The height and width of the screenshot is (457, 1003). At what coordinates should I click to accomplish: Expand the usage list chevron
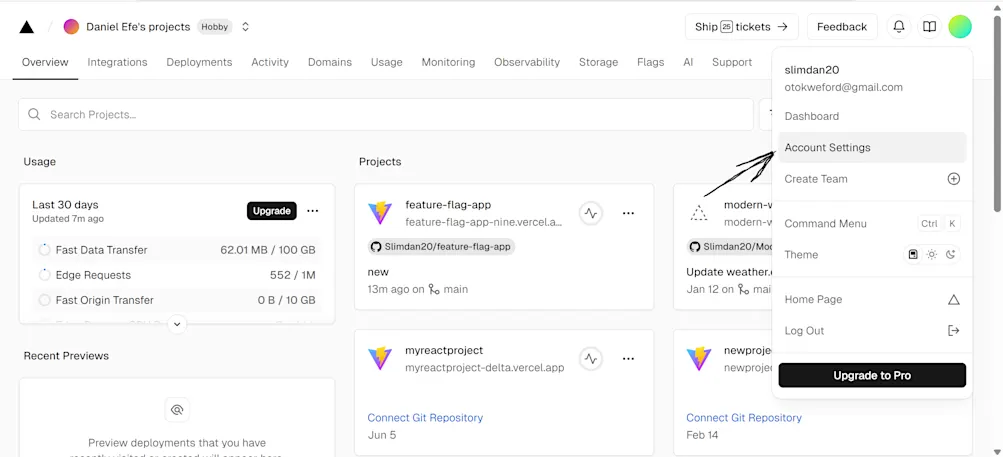click(177, 324)
